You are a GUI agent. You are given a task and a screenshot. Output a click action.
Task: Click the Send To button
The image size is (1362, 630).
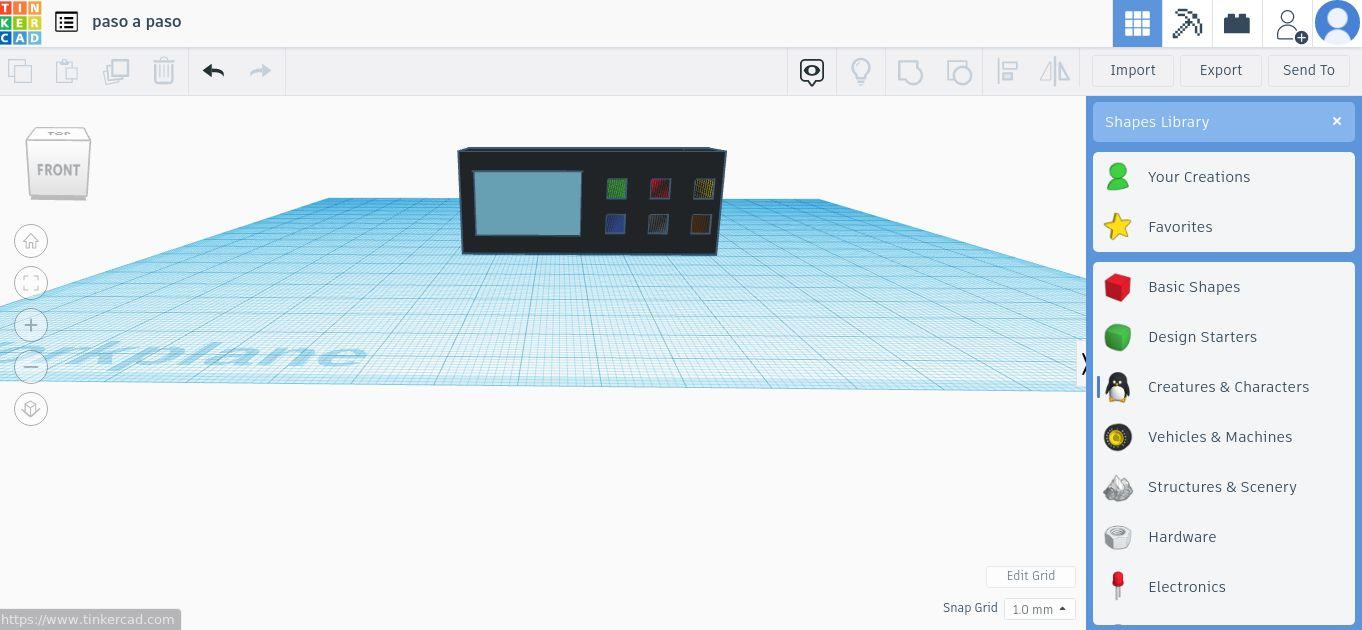pyautogui.click(x=1309, y=70)
